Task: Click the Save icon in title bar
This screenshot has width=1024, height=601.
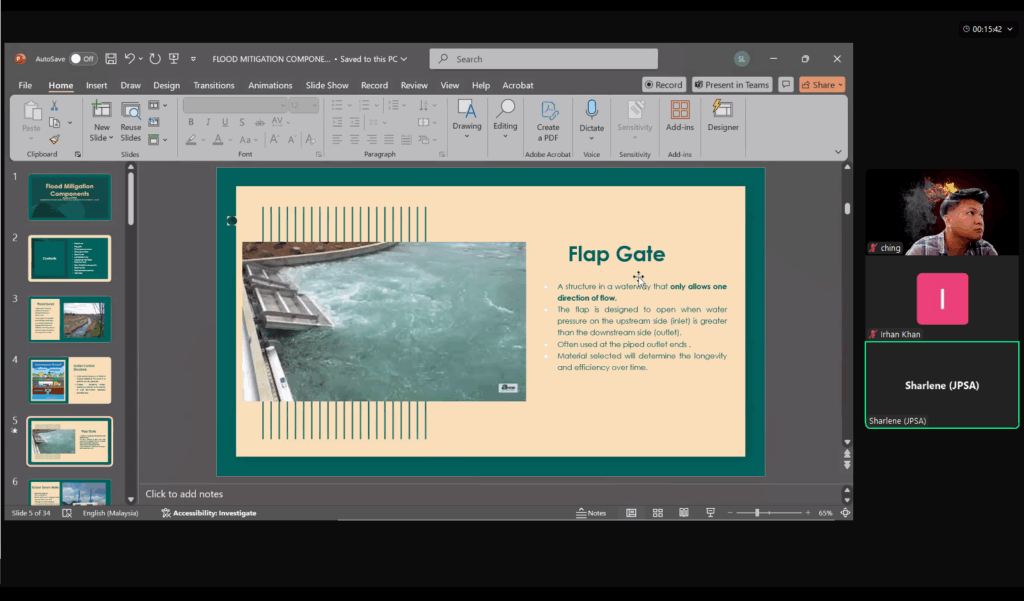Action: point(111,59)
